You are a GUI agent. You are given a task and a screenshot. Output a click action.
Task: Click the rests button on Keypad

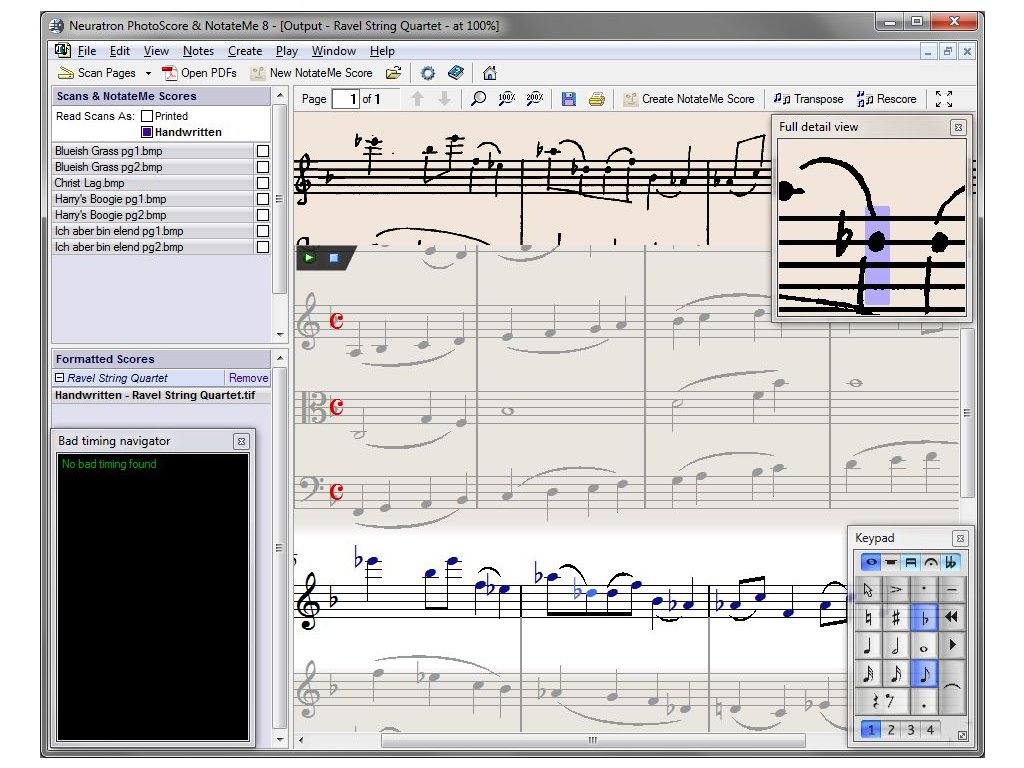(882, 702)
